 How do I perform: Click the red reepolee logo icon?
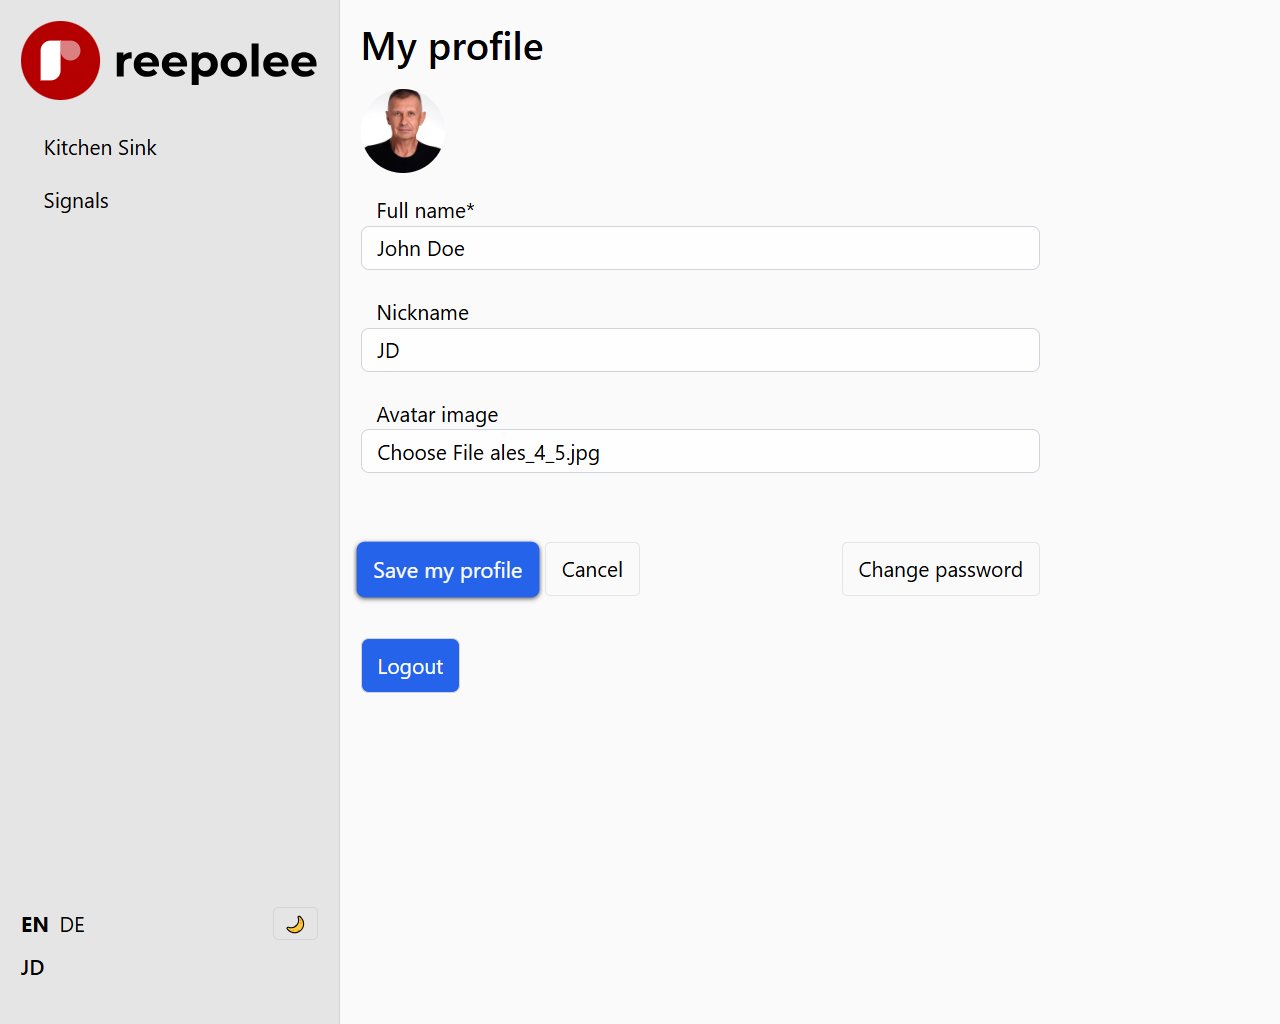coord(61,60)
